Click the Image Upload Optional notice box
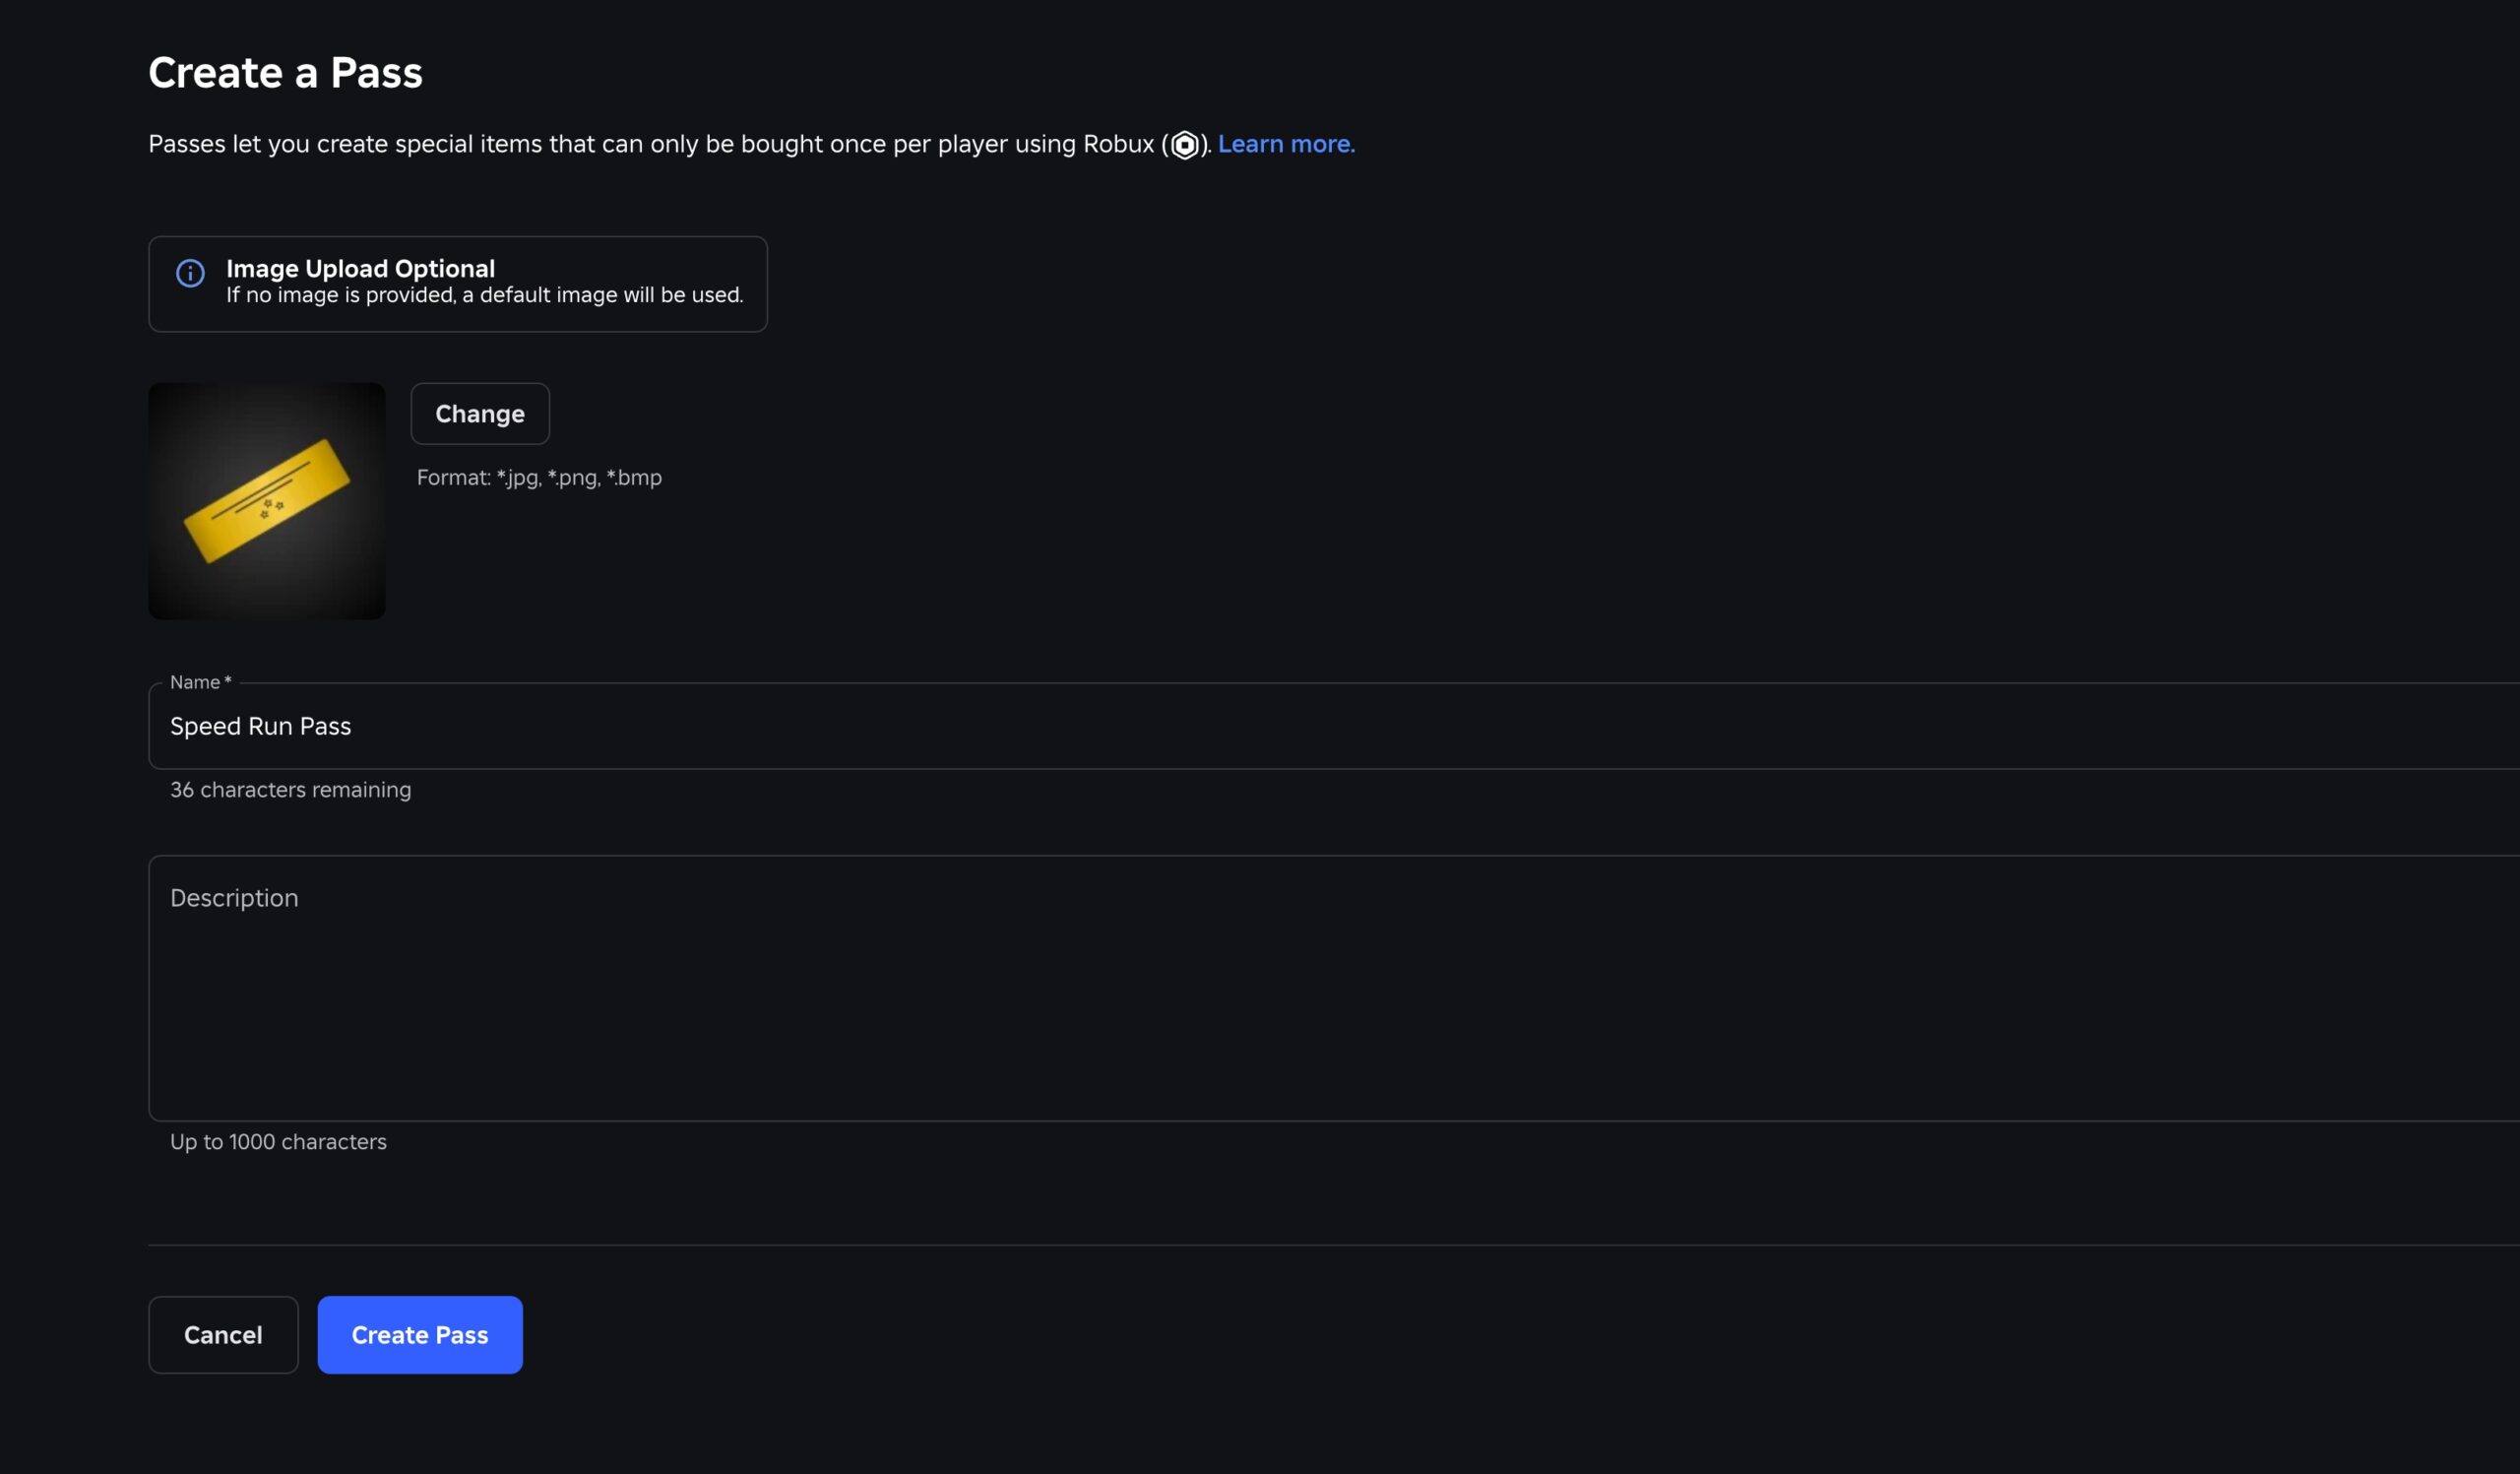 (x=457, y=283)
